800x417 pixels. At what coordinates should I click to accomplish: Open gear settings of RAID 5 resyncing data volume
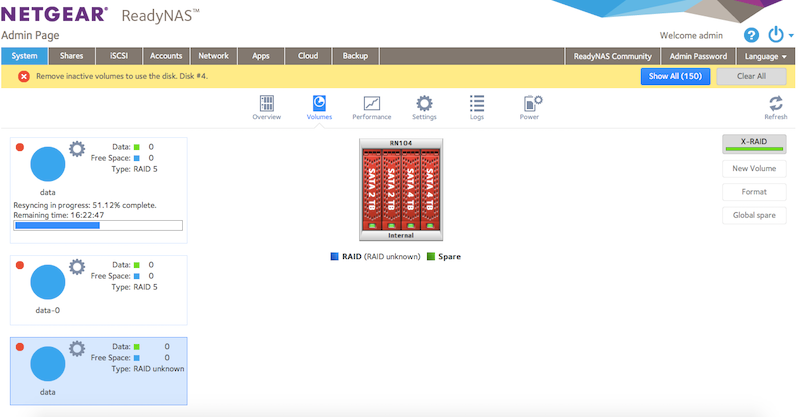(x=77, y=149)
